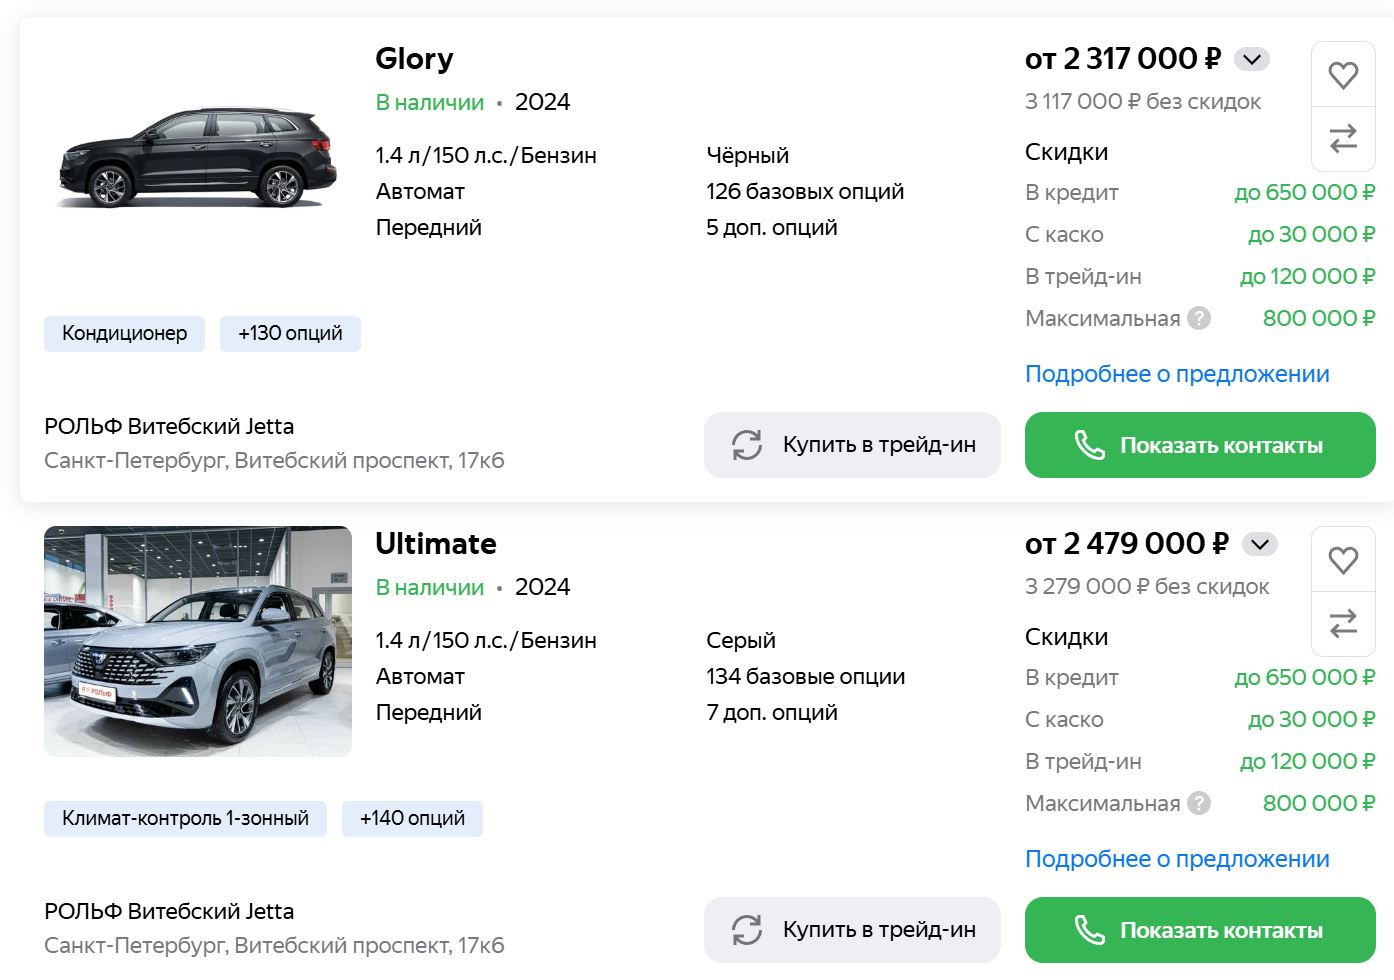Add Glory listing to favorites with heart icon
The image size is (1394, 980).
tap(1343, 75)
